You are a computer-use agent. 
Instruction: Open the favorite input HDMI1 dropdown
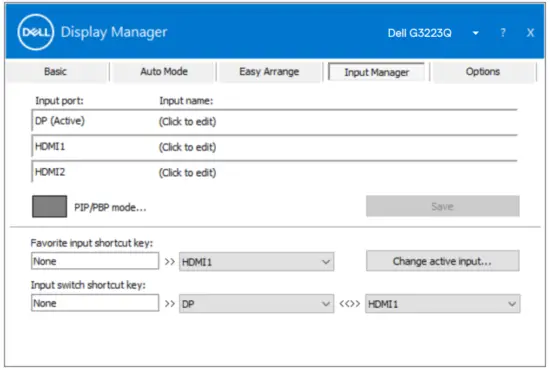click(256, 262)
